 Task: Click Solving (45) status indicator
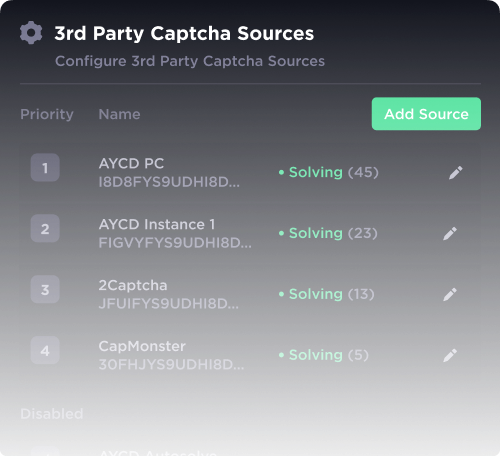click(329, 173)
